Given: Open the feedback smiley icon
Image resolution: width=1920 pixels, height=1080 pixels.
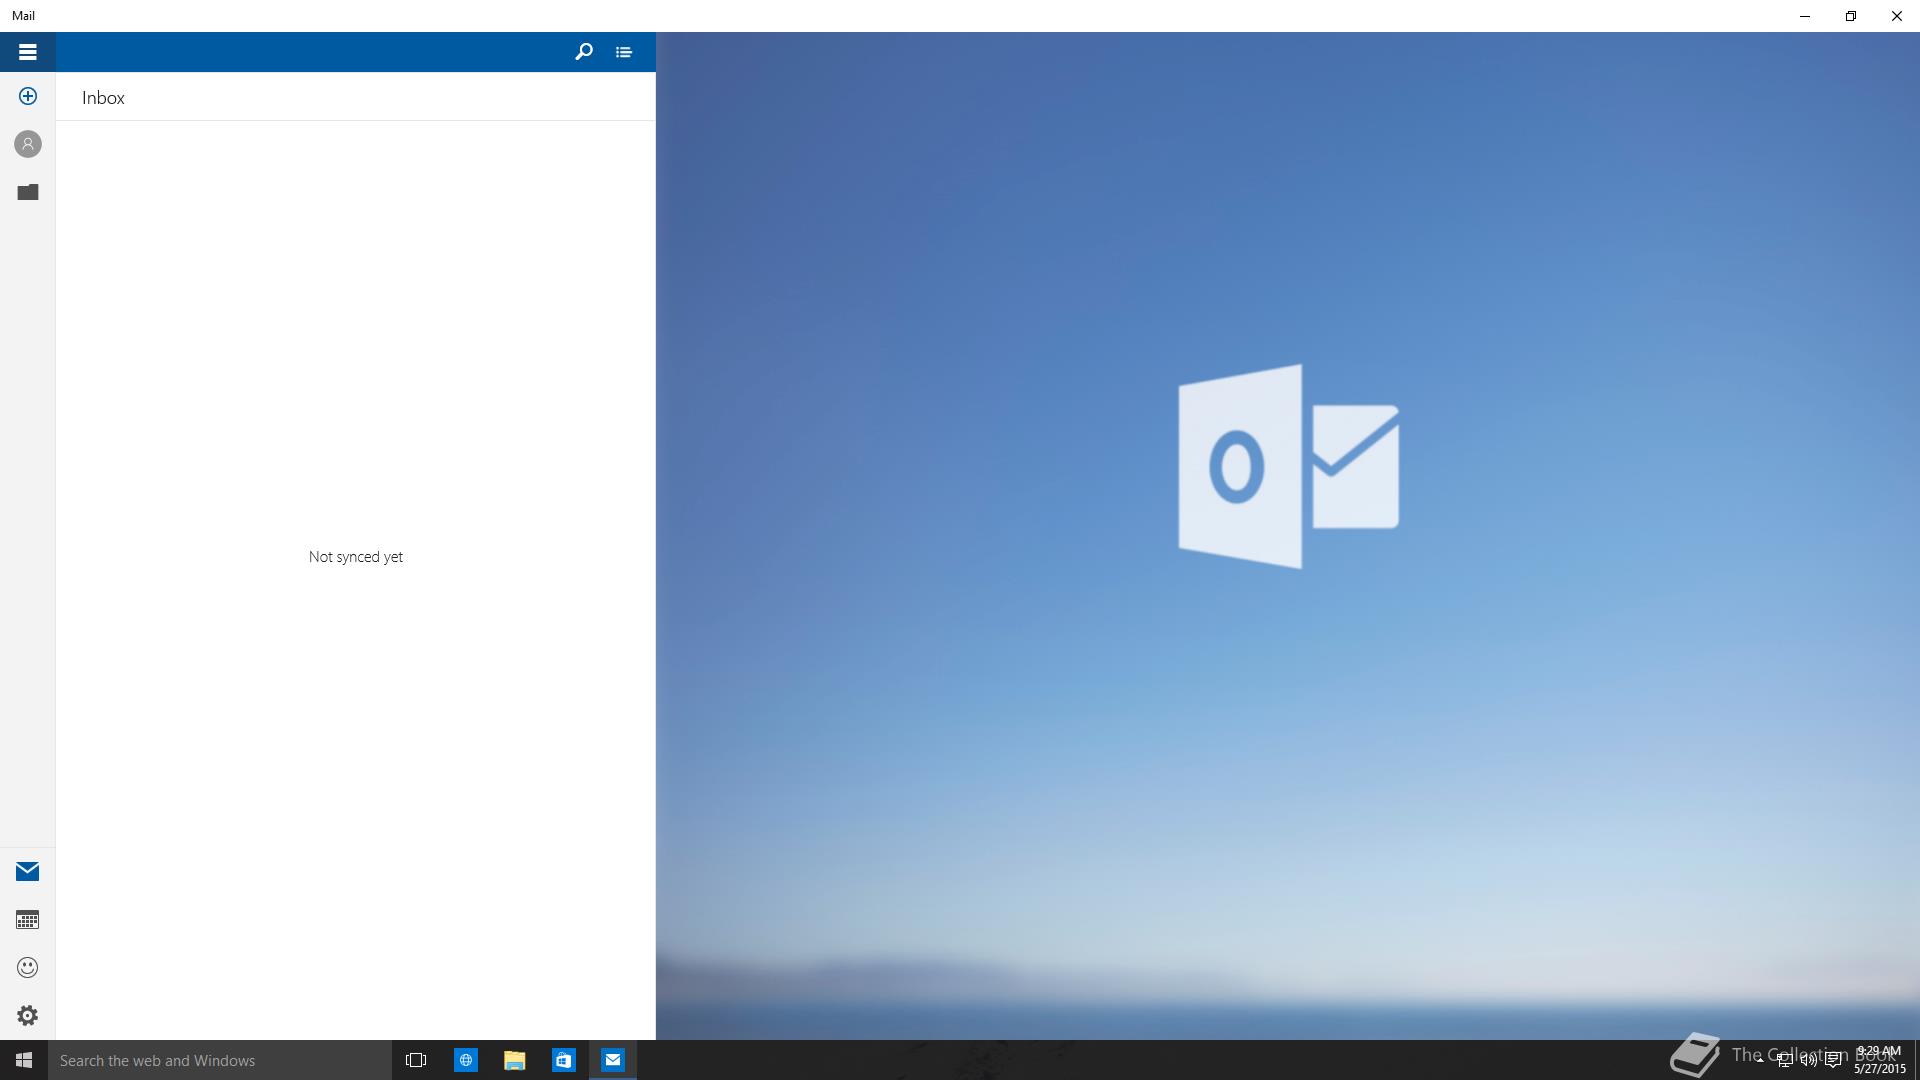Looking at the screenshot, I should pyautogui.click(x=27, y=967).
